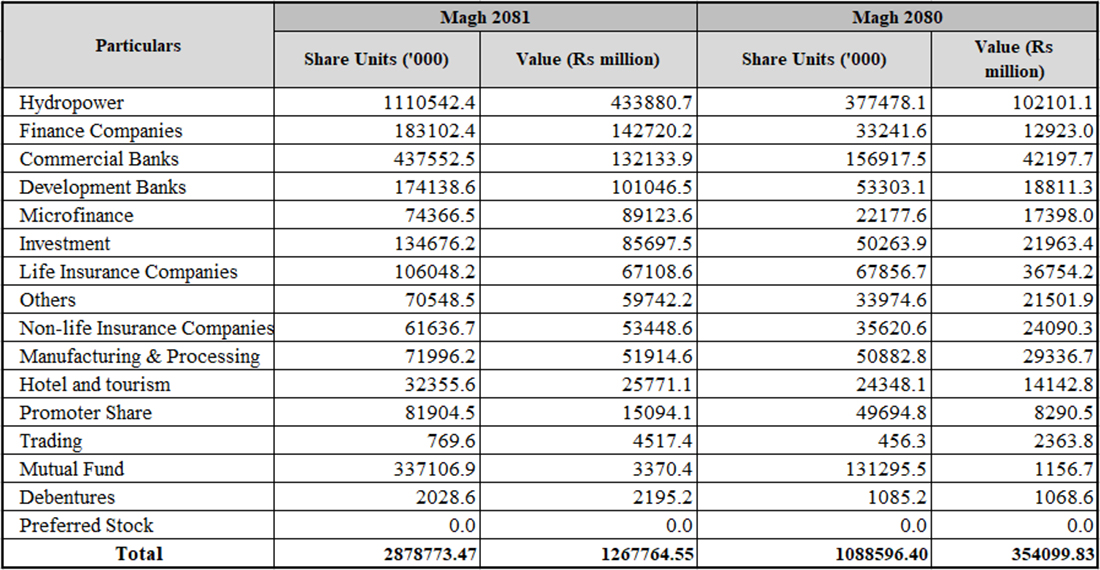
Task: Select the Commercial Banks row label
Action: click(99, 159)
